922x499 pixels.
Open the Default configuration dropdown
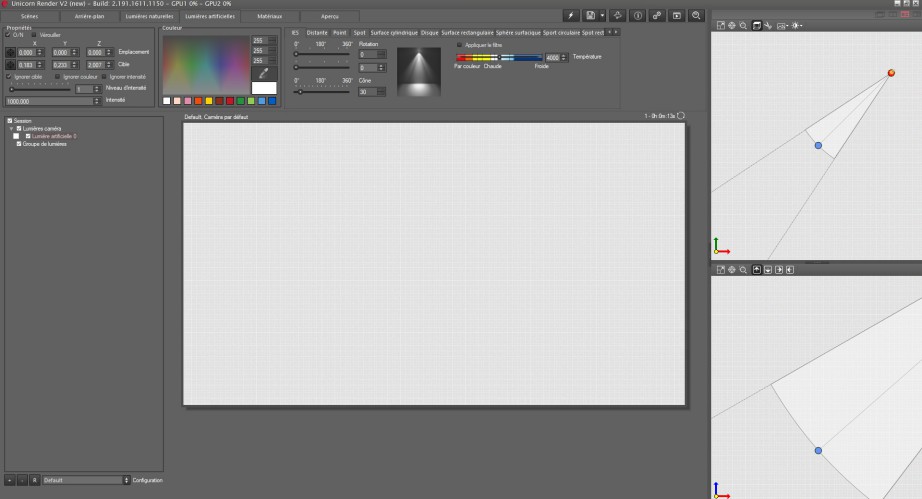(84, 480)
